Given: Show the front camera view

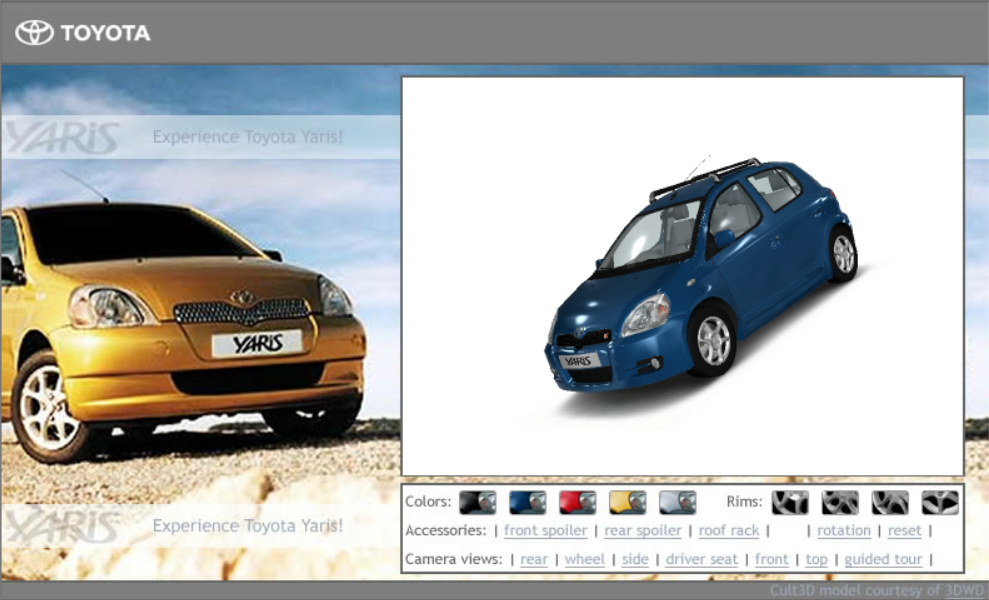Looking at the screenshot, I should pos(771,560).
